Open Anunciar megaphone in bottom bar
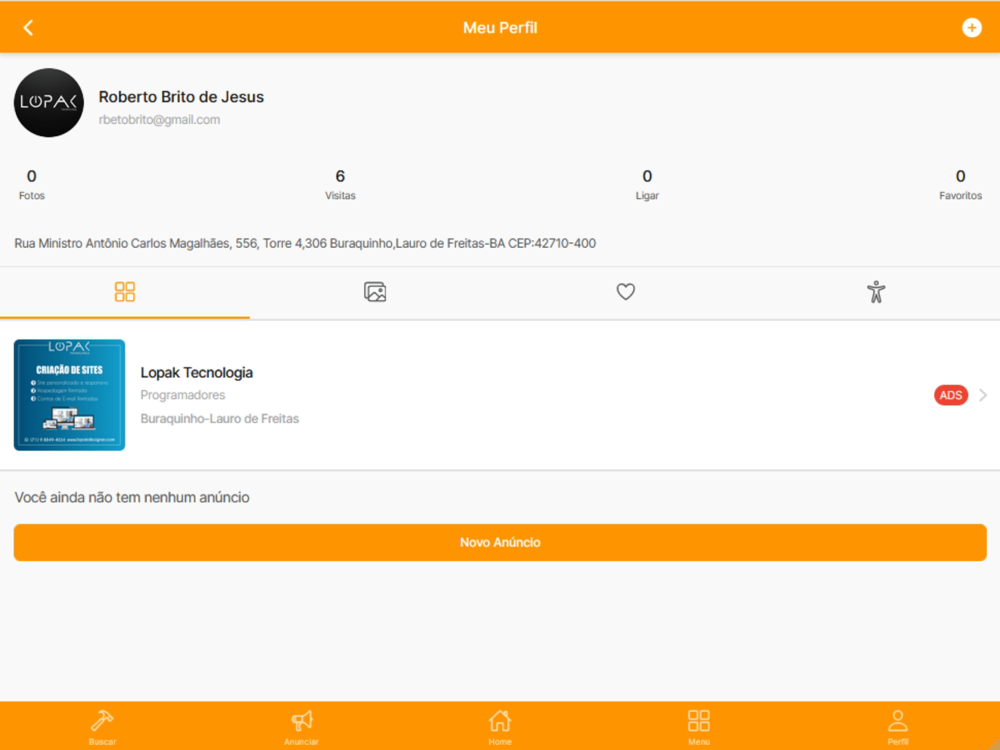1000x750 pixels. pyautogui.click(x=301, y=727)
